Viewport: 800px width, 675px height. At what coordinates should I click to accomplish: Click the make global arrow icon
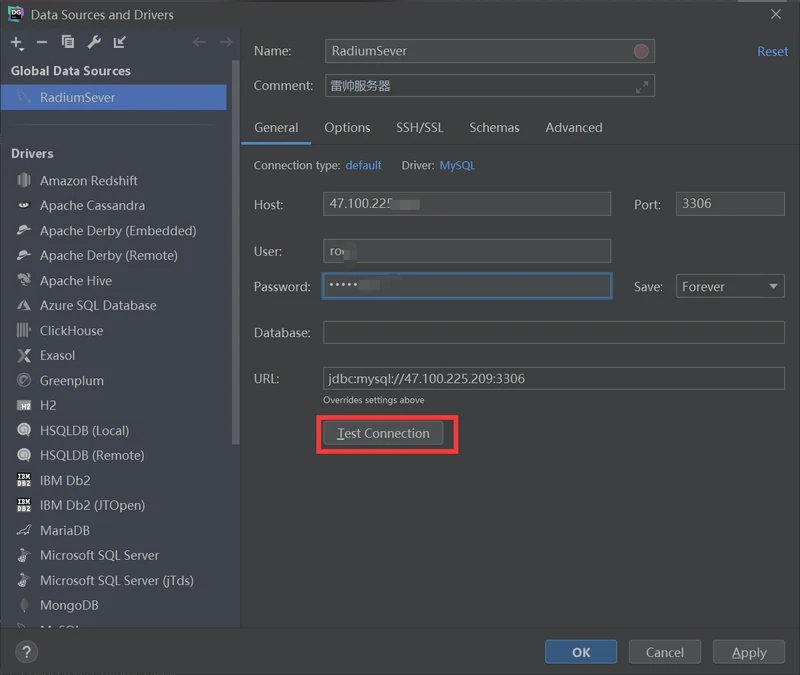[x=120, y=42]
